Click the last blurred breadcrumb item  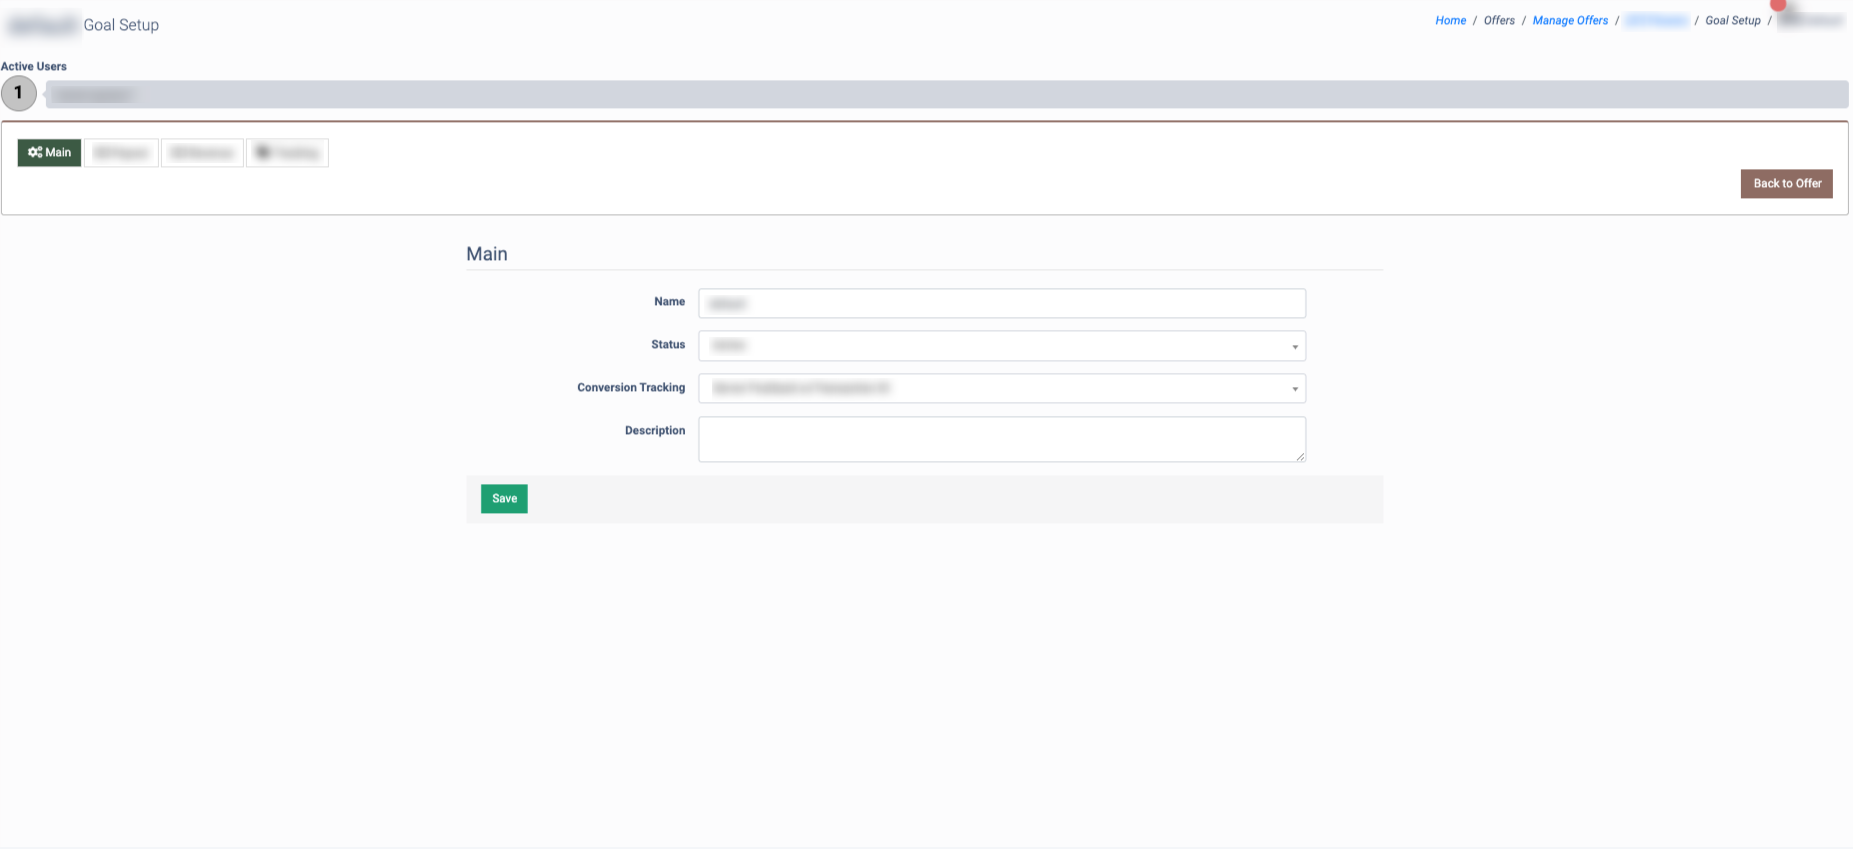[x=1812, y=21]
